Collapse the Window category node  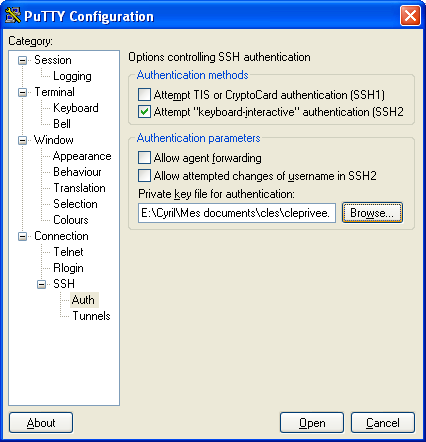coord(22,140)
